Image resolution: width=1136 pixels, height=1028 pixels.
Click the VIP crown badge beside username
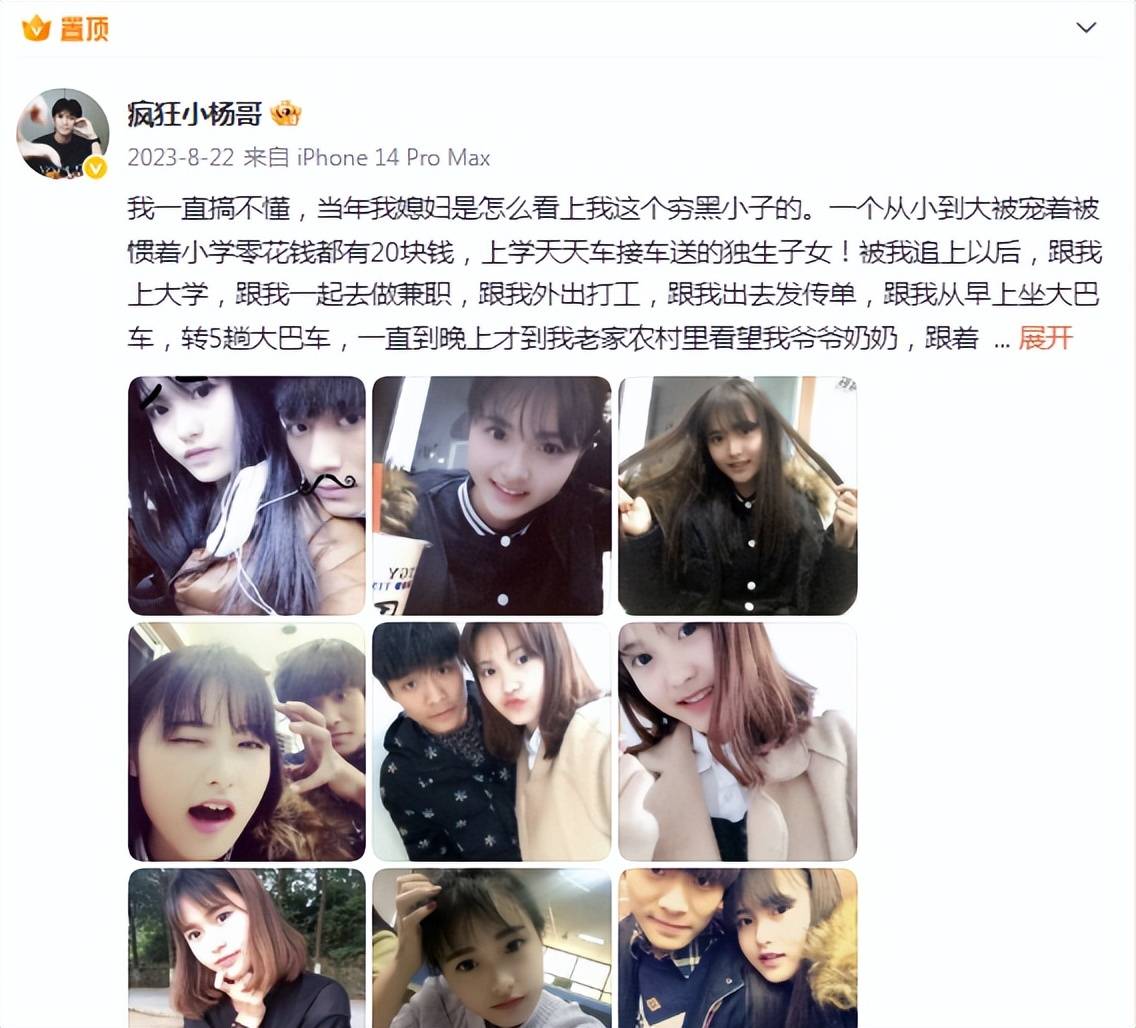coord(285,114)
